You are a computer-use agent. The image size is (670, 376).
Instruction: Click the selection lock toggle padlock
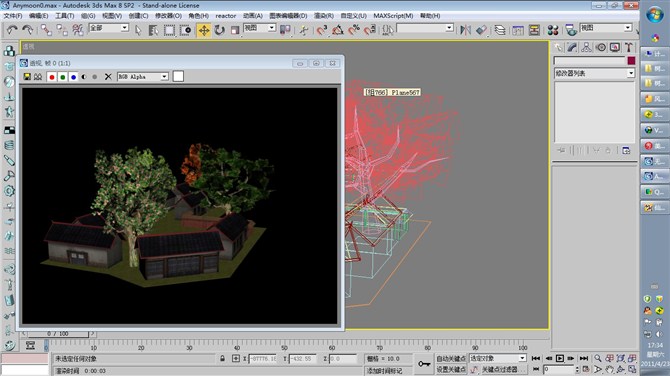(222, 358)
